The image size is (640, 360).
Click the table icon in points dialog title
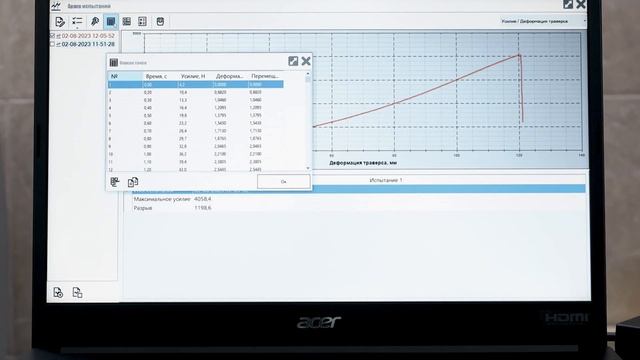pos(114,62)
